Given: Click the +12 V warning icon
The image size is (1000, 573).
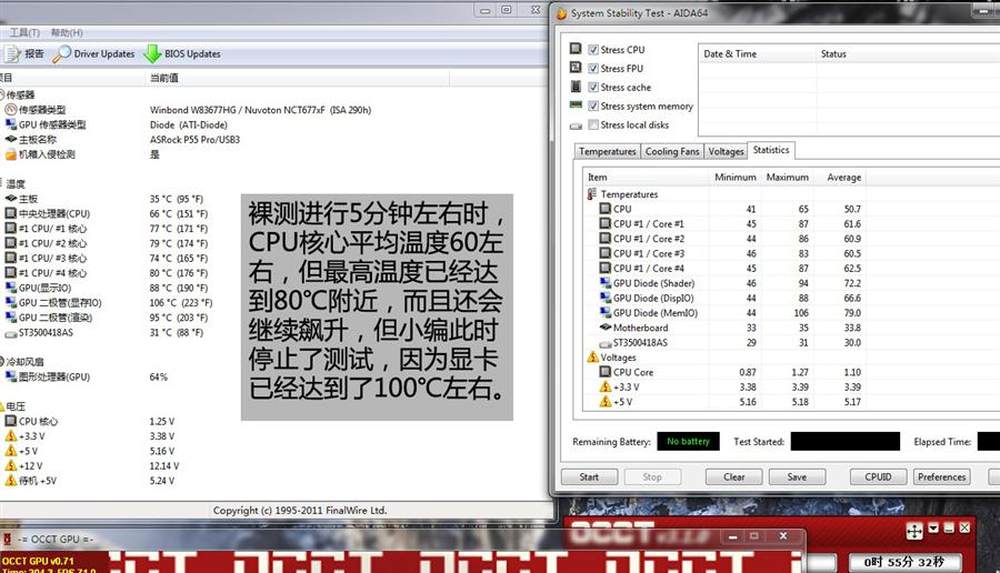Looking at the screenshot, I should coord(10,465).
